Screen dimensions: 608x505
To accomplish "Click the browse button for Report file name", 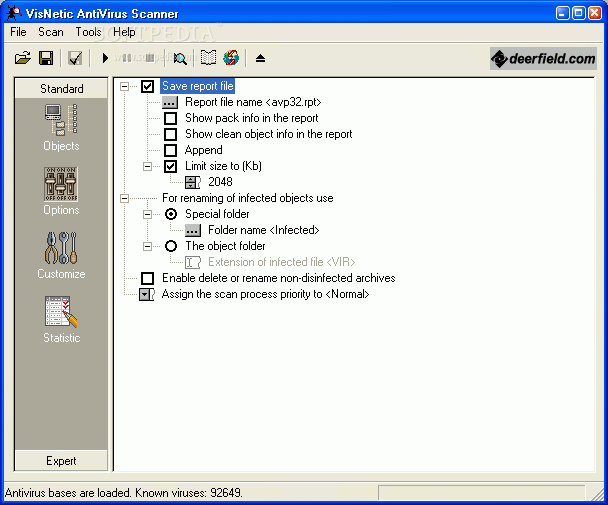I will [x=170, y=102].
